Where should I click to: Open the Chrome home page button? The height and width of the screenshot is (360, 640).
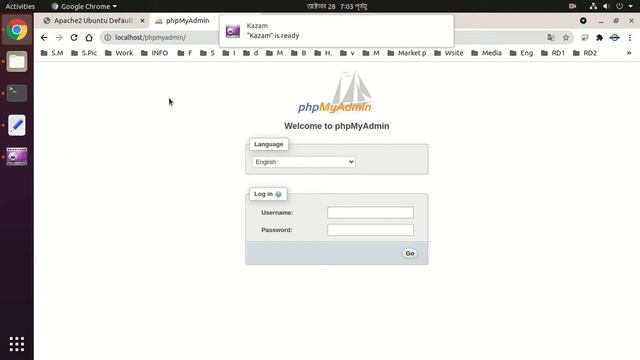click(x=89, y=38)
